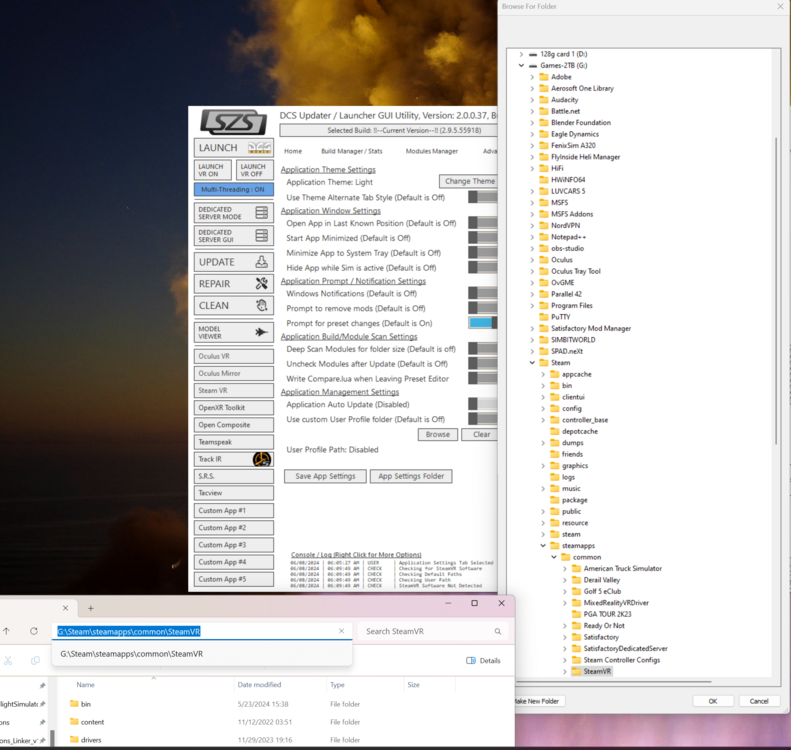Collapse the Games-2TB (G:) drive node
Image resolution: width=791 pixels, height=750 pixels.
coord(521,66)
